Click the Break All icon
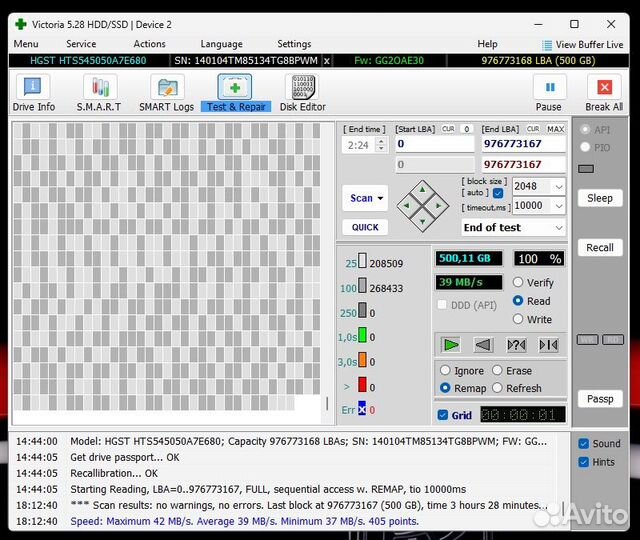Image resolution: width=640 pixels, height=540 pixels. 603,89
